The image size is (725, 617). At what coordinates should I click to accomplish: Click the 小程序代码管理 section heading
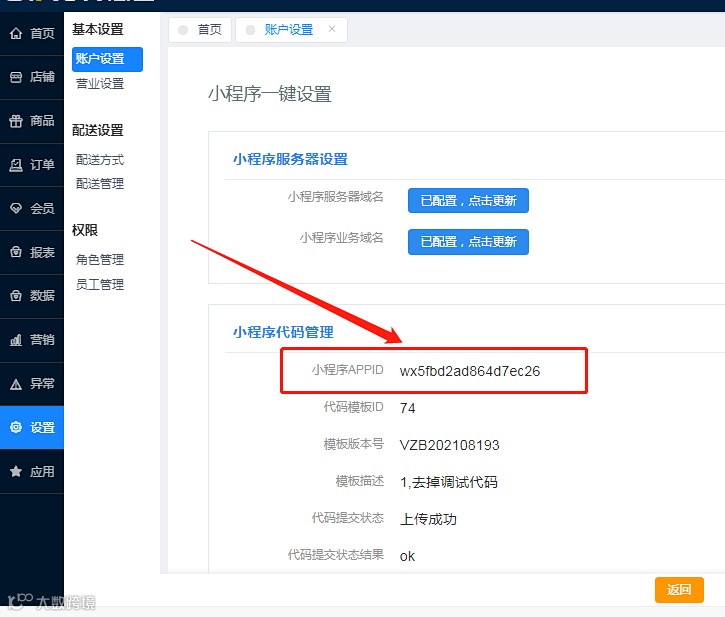click(x=283, y=332)
